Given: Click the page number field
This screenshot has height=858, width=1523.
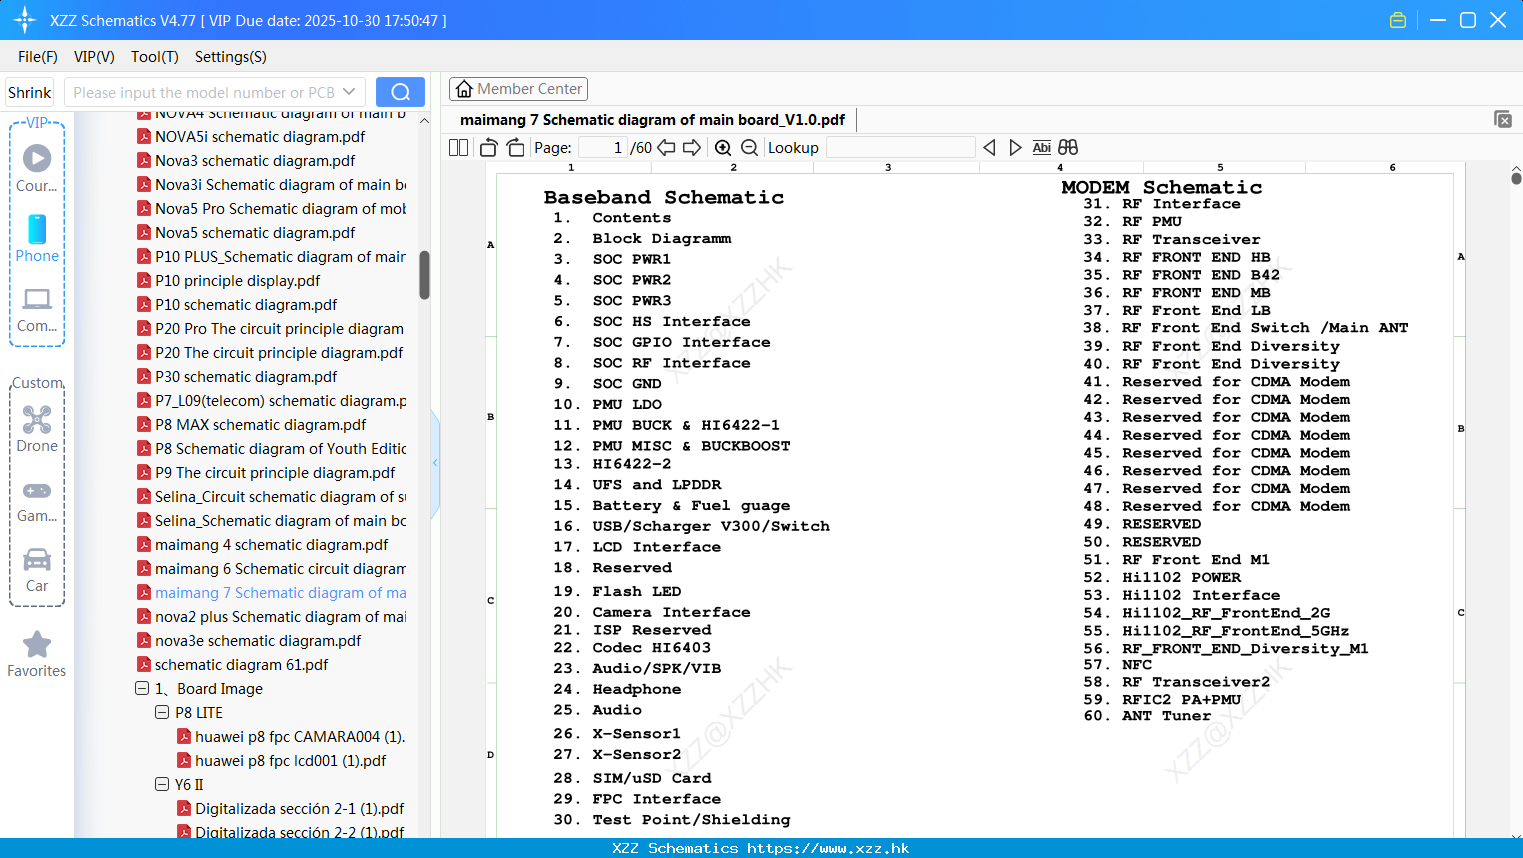Looking at the screenshot, I should click(602, 147).
